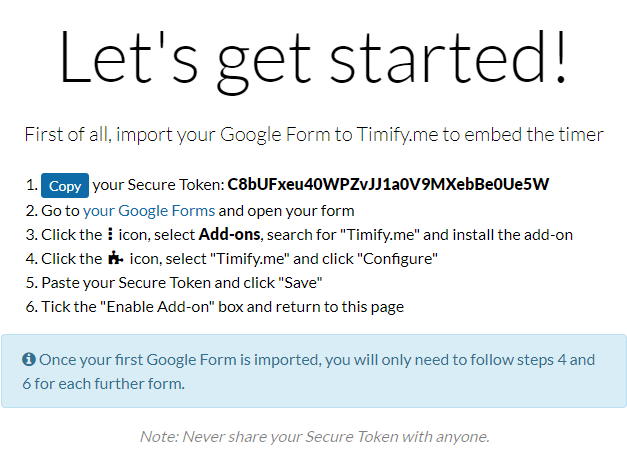Click step 5 "Paste your Secure Token" line
Image resolution: width=627 pixels, height=459 pixels.
coord(174,283)
